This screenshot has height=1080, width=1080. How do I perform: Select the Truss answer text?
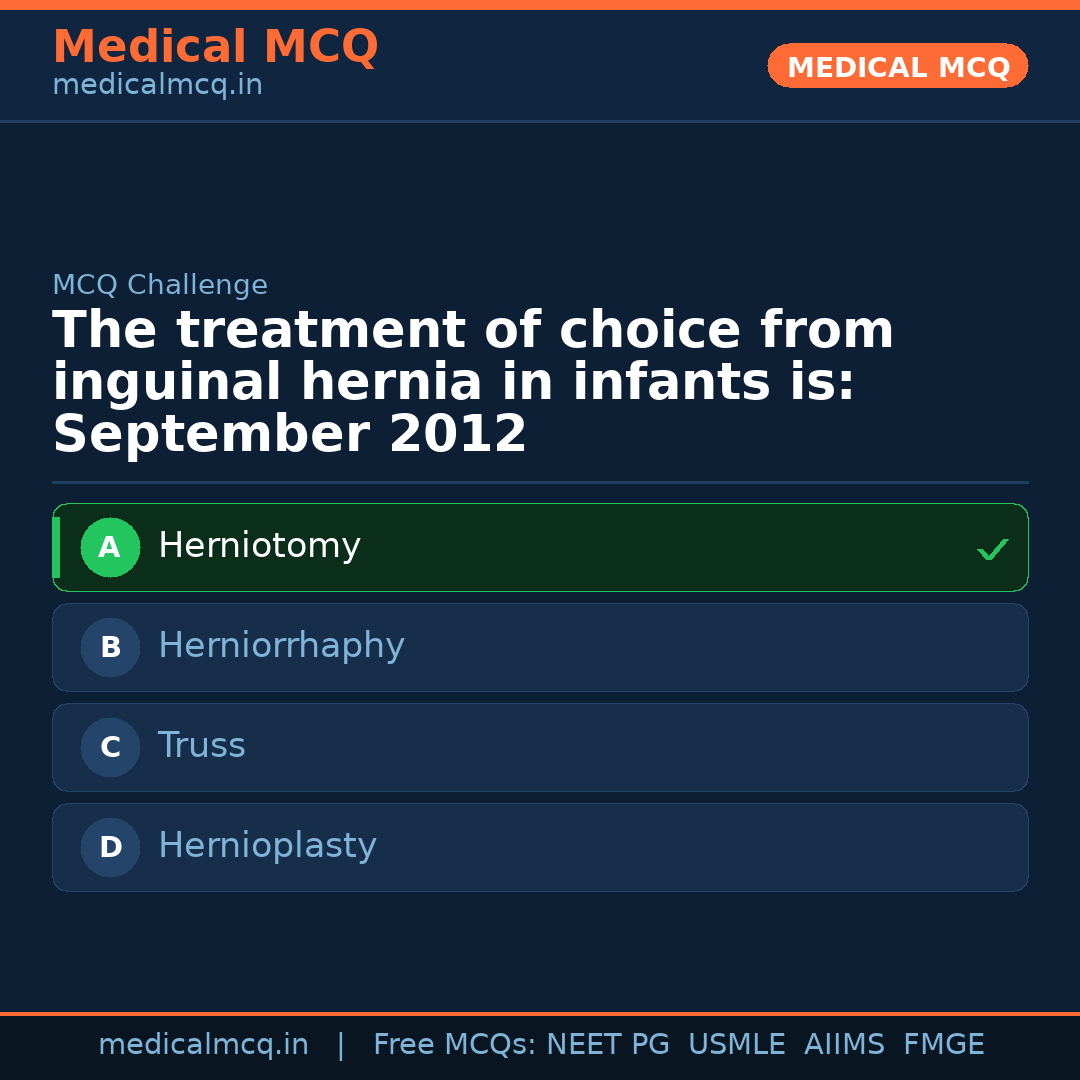coord(201,746)
